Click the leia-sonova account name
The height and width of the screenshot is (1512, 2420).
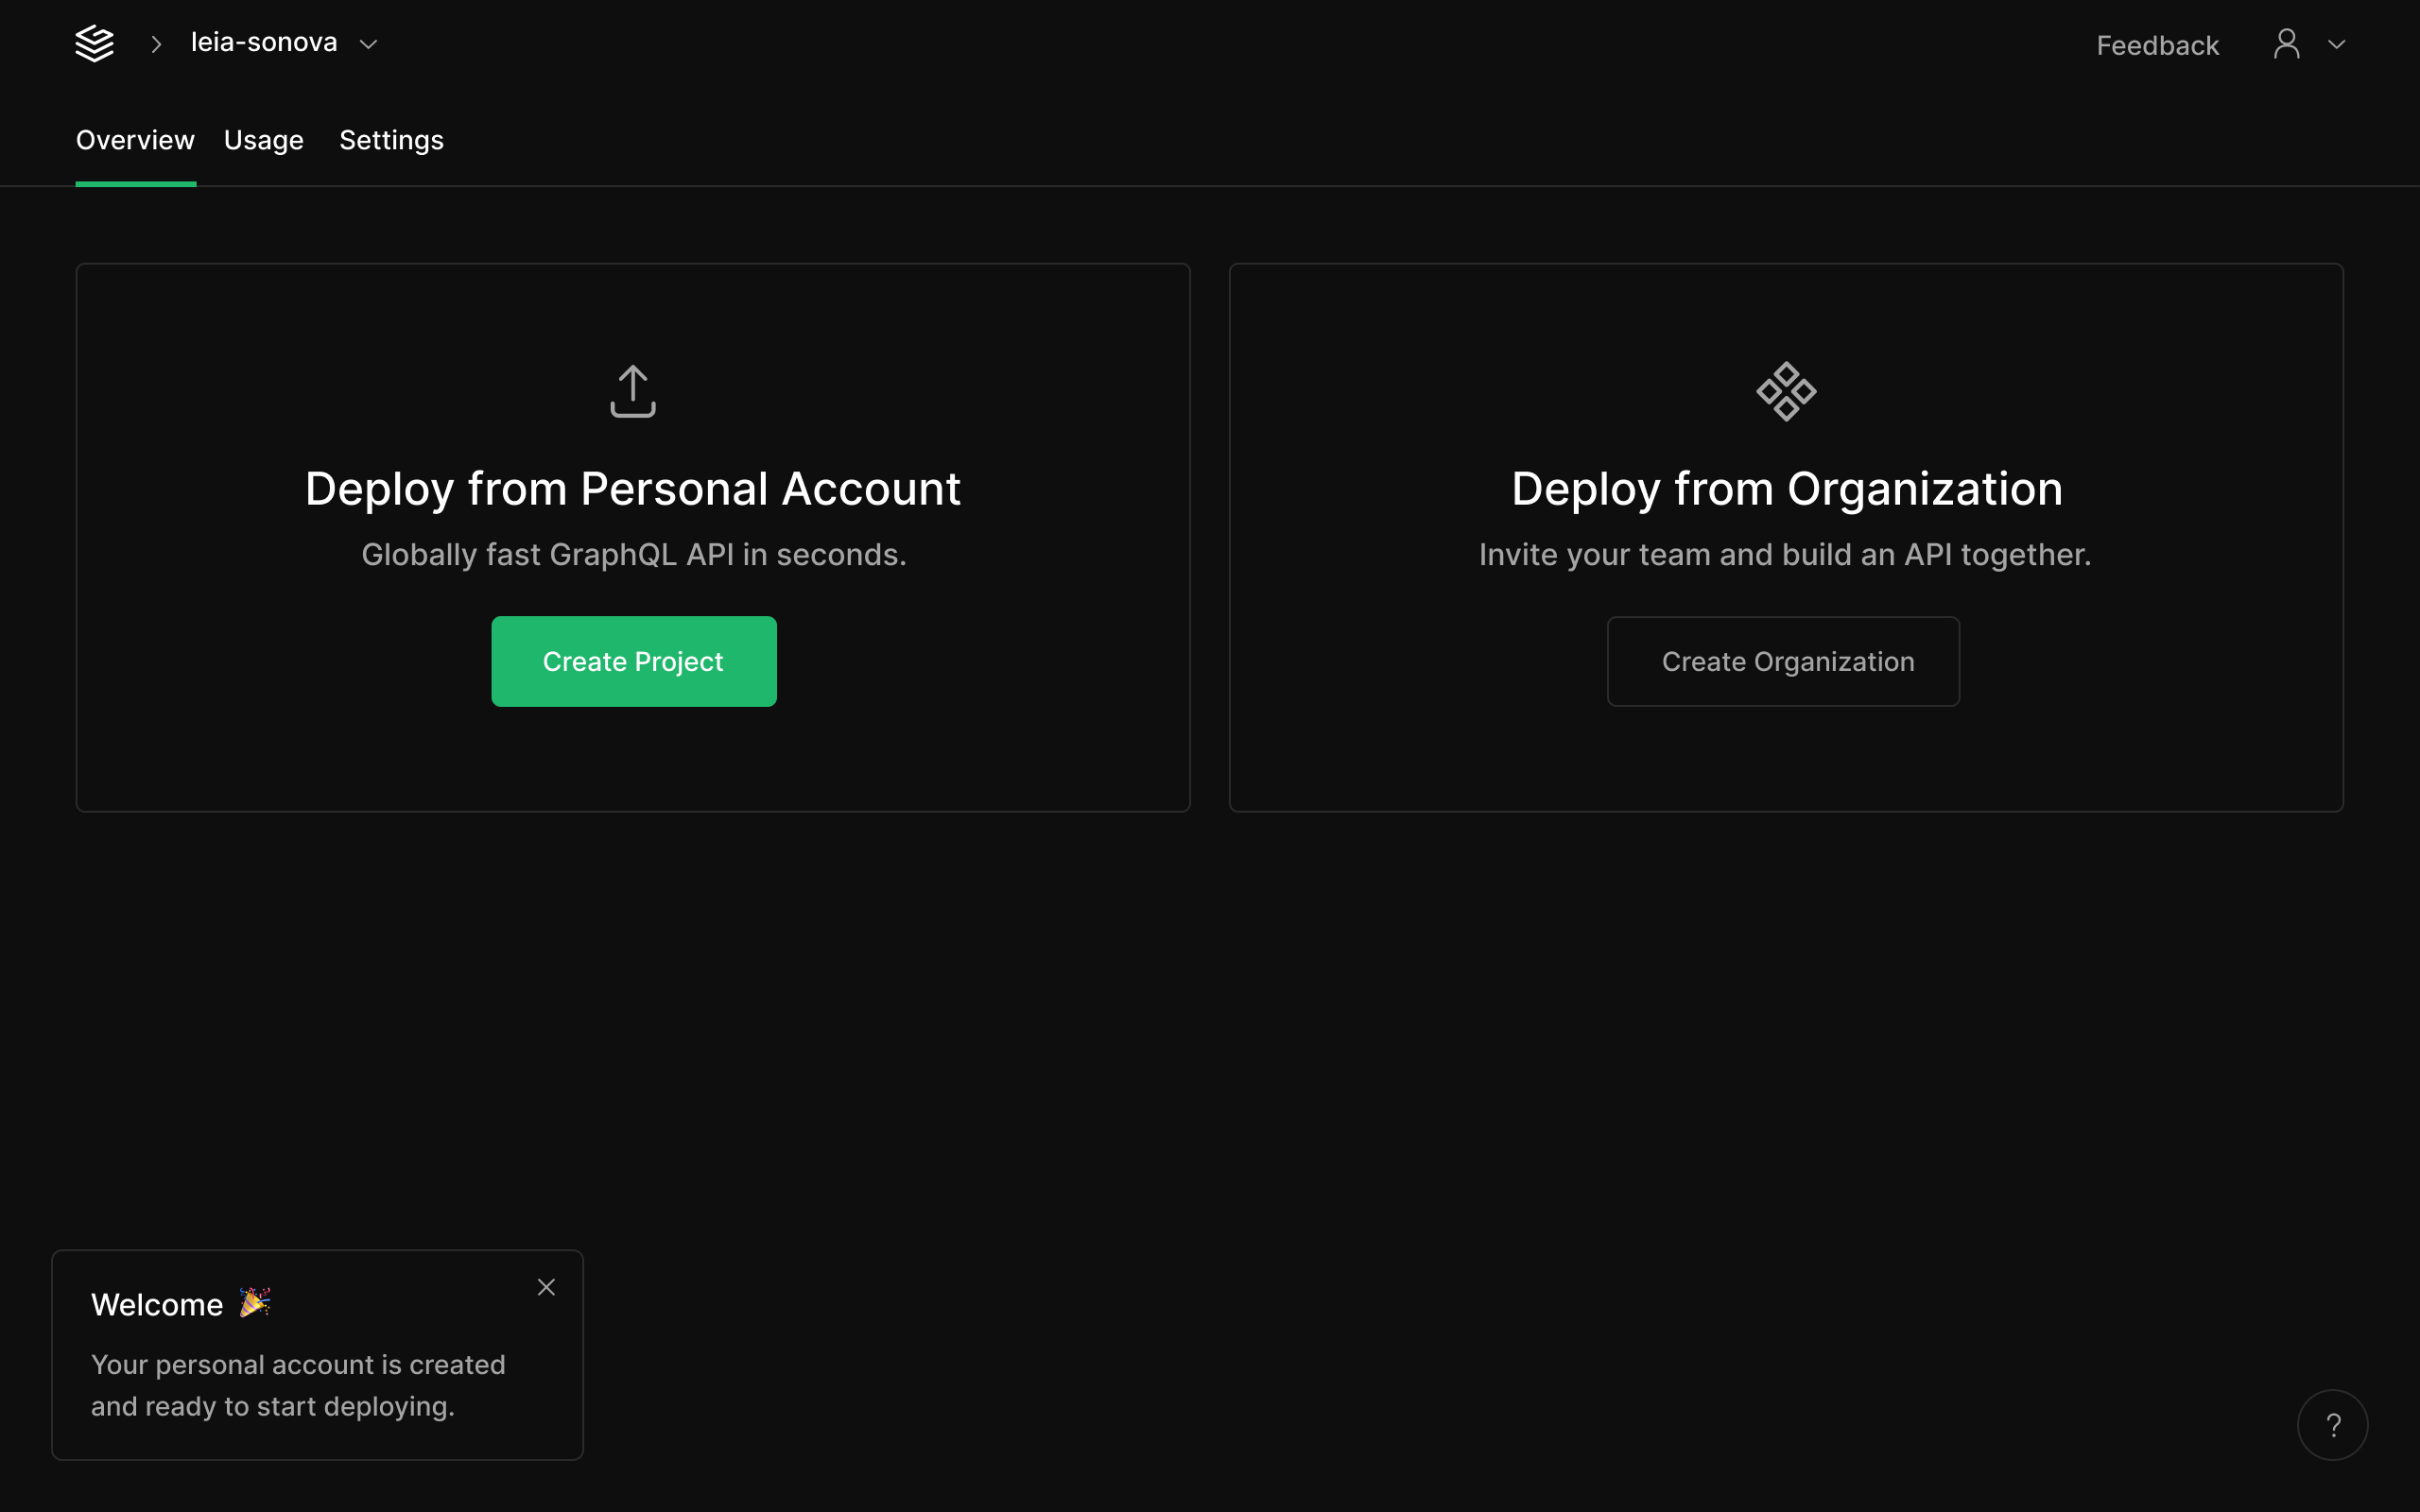[264, 42]
